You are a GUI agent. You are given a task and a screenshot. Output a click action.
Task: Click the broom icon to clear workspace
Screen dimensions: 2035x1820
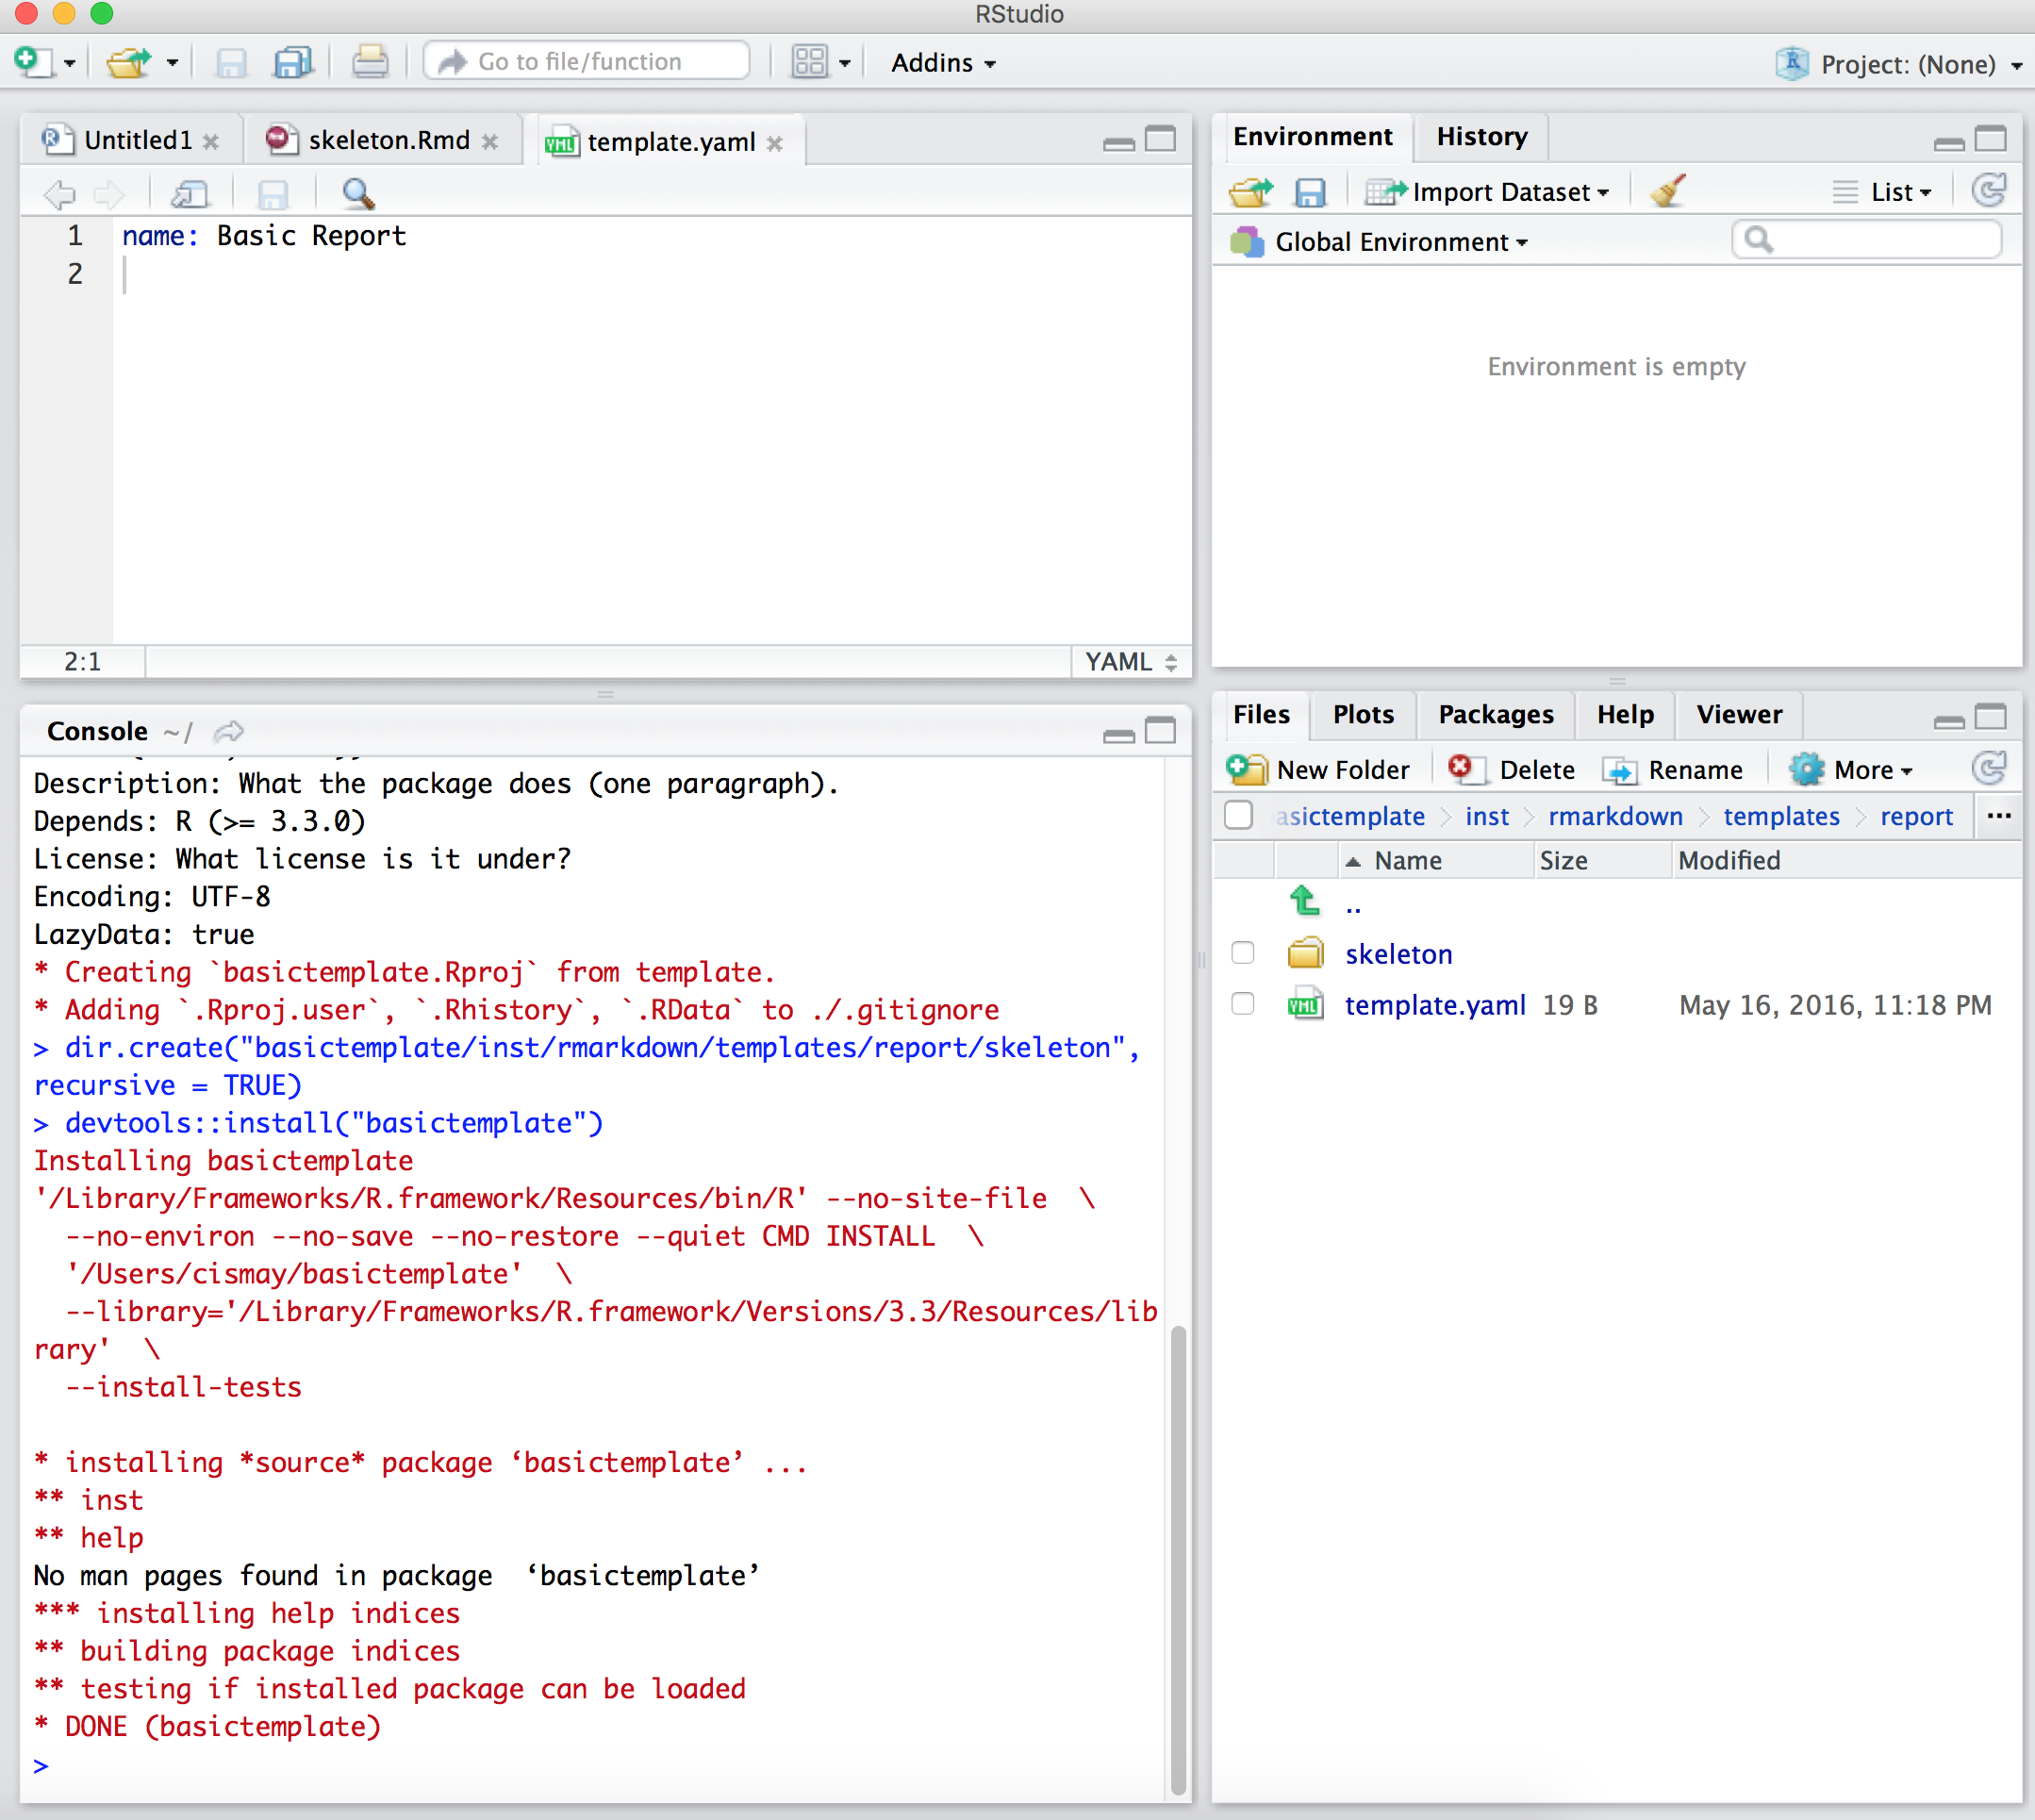[x=1667, y=191]
